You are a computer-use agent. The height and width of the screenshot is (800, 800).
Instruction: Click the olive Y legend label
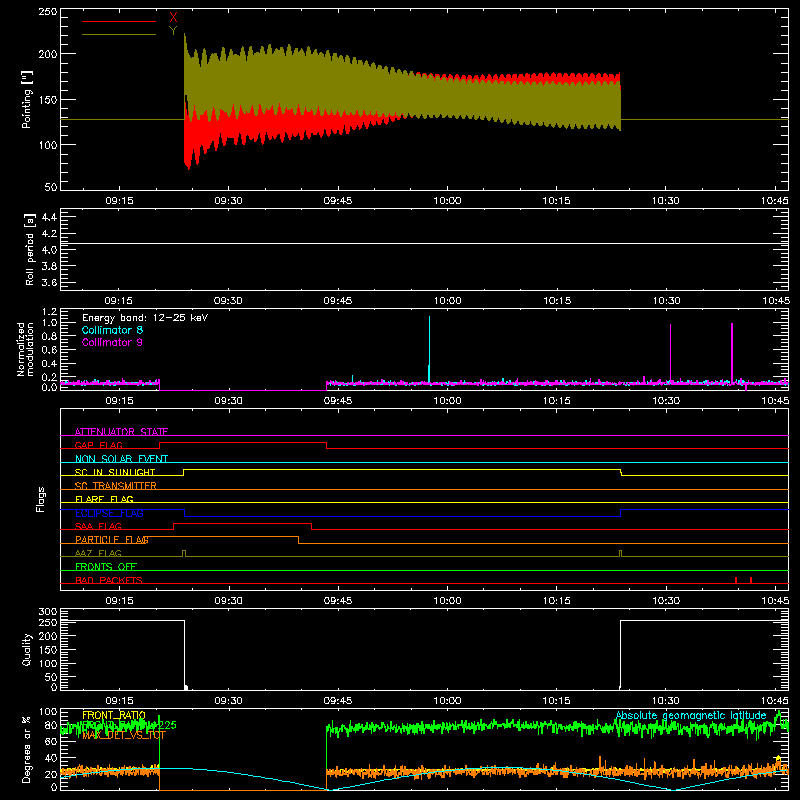(x=173, y=31)
